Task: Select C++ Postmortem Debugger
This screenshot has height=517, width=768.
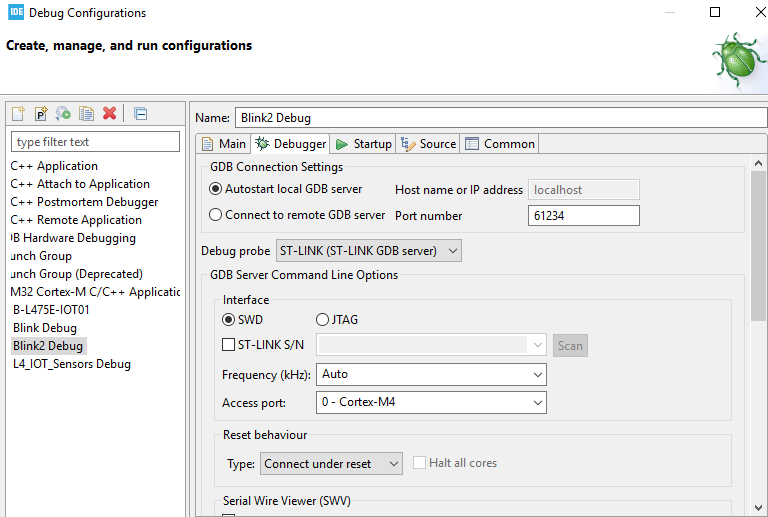Action: [x=84, y=202]
